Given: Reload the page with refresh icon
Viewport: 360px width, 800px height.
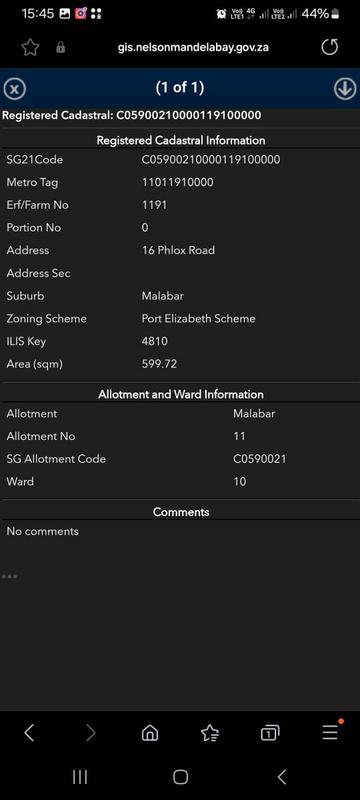Looking at the screenshot, I should point(329,47).
